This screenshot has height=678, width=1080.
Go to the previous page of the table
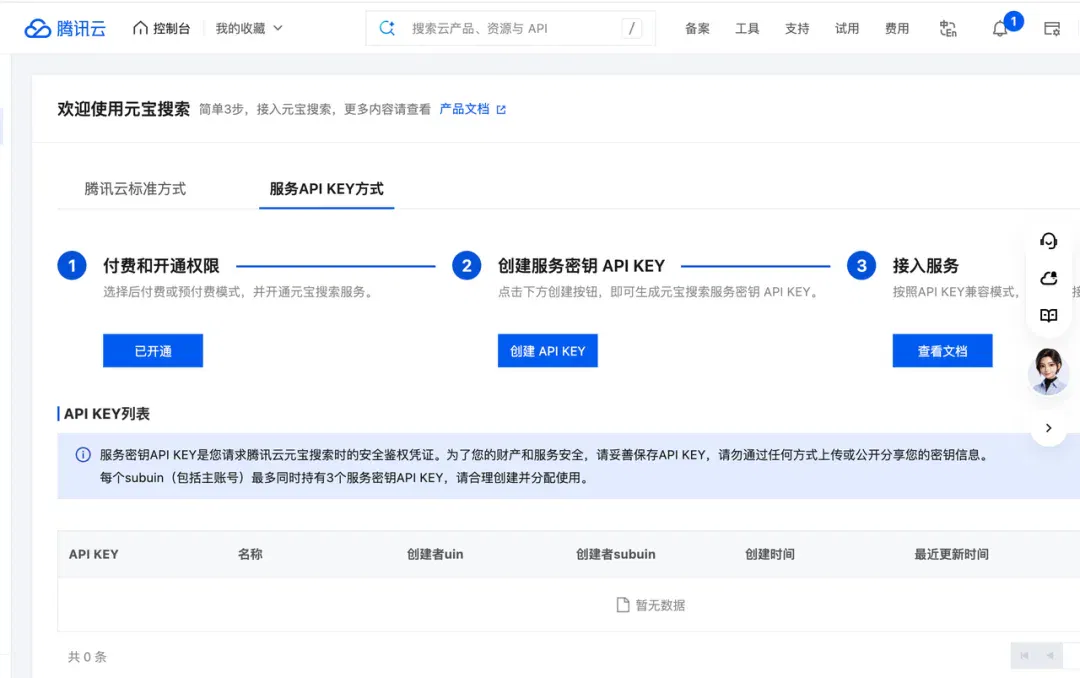point(1050,655)
